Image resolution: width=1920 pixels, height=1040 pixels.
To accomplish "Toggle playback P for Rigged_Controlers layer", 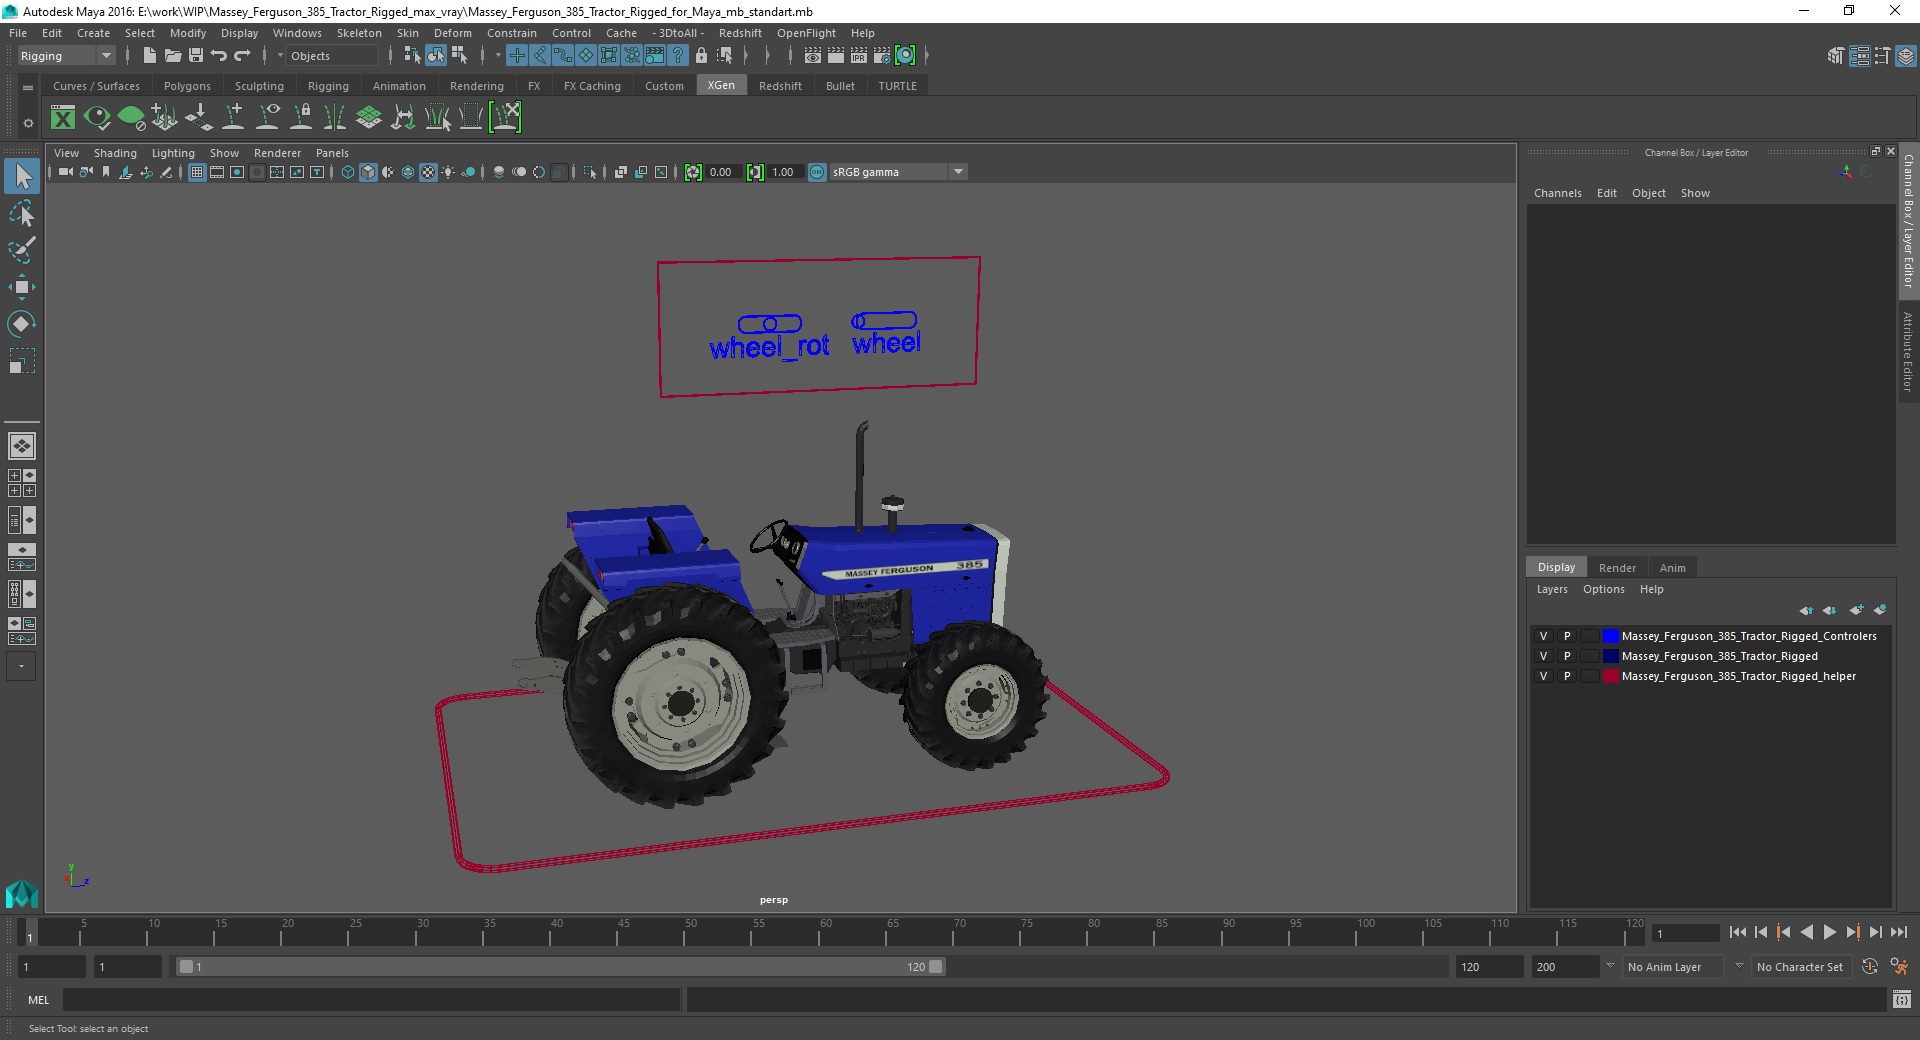I will [1567, 636].
